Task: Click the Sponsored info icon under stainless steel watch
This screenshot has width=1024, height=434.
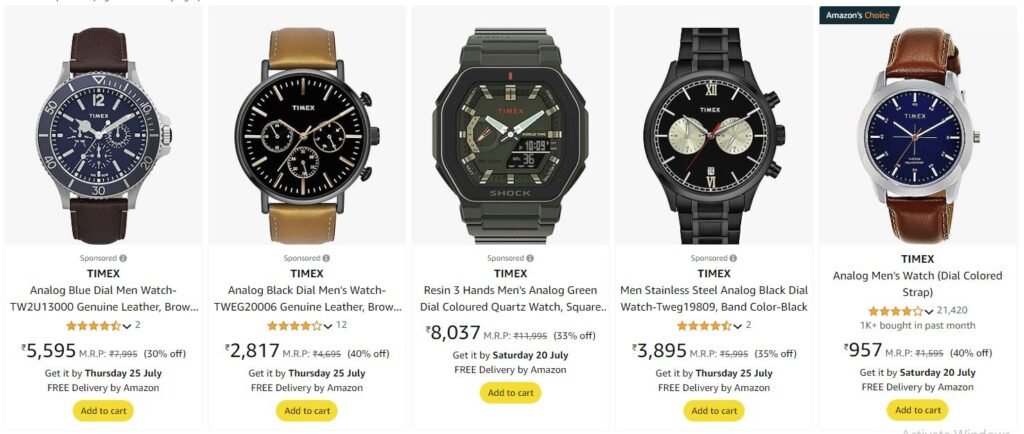Action: tap(733, 258)
